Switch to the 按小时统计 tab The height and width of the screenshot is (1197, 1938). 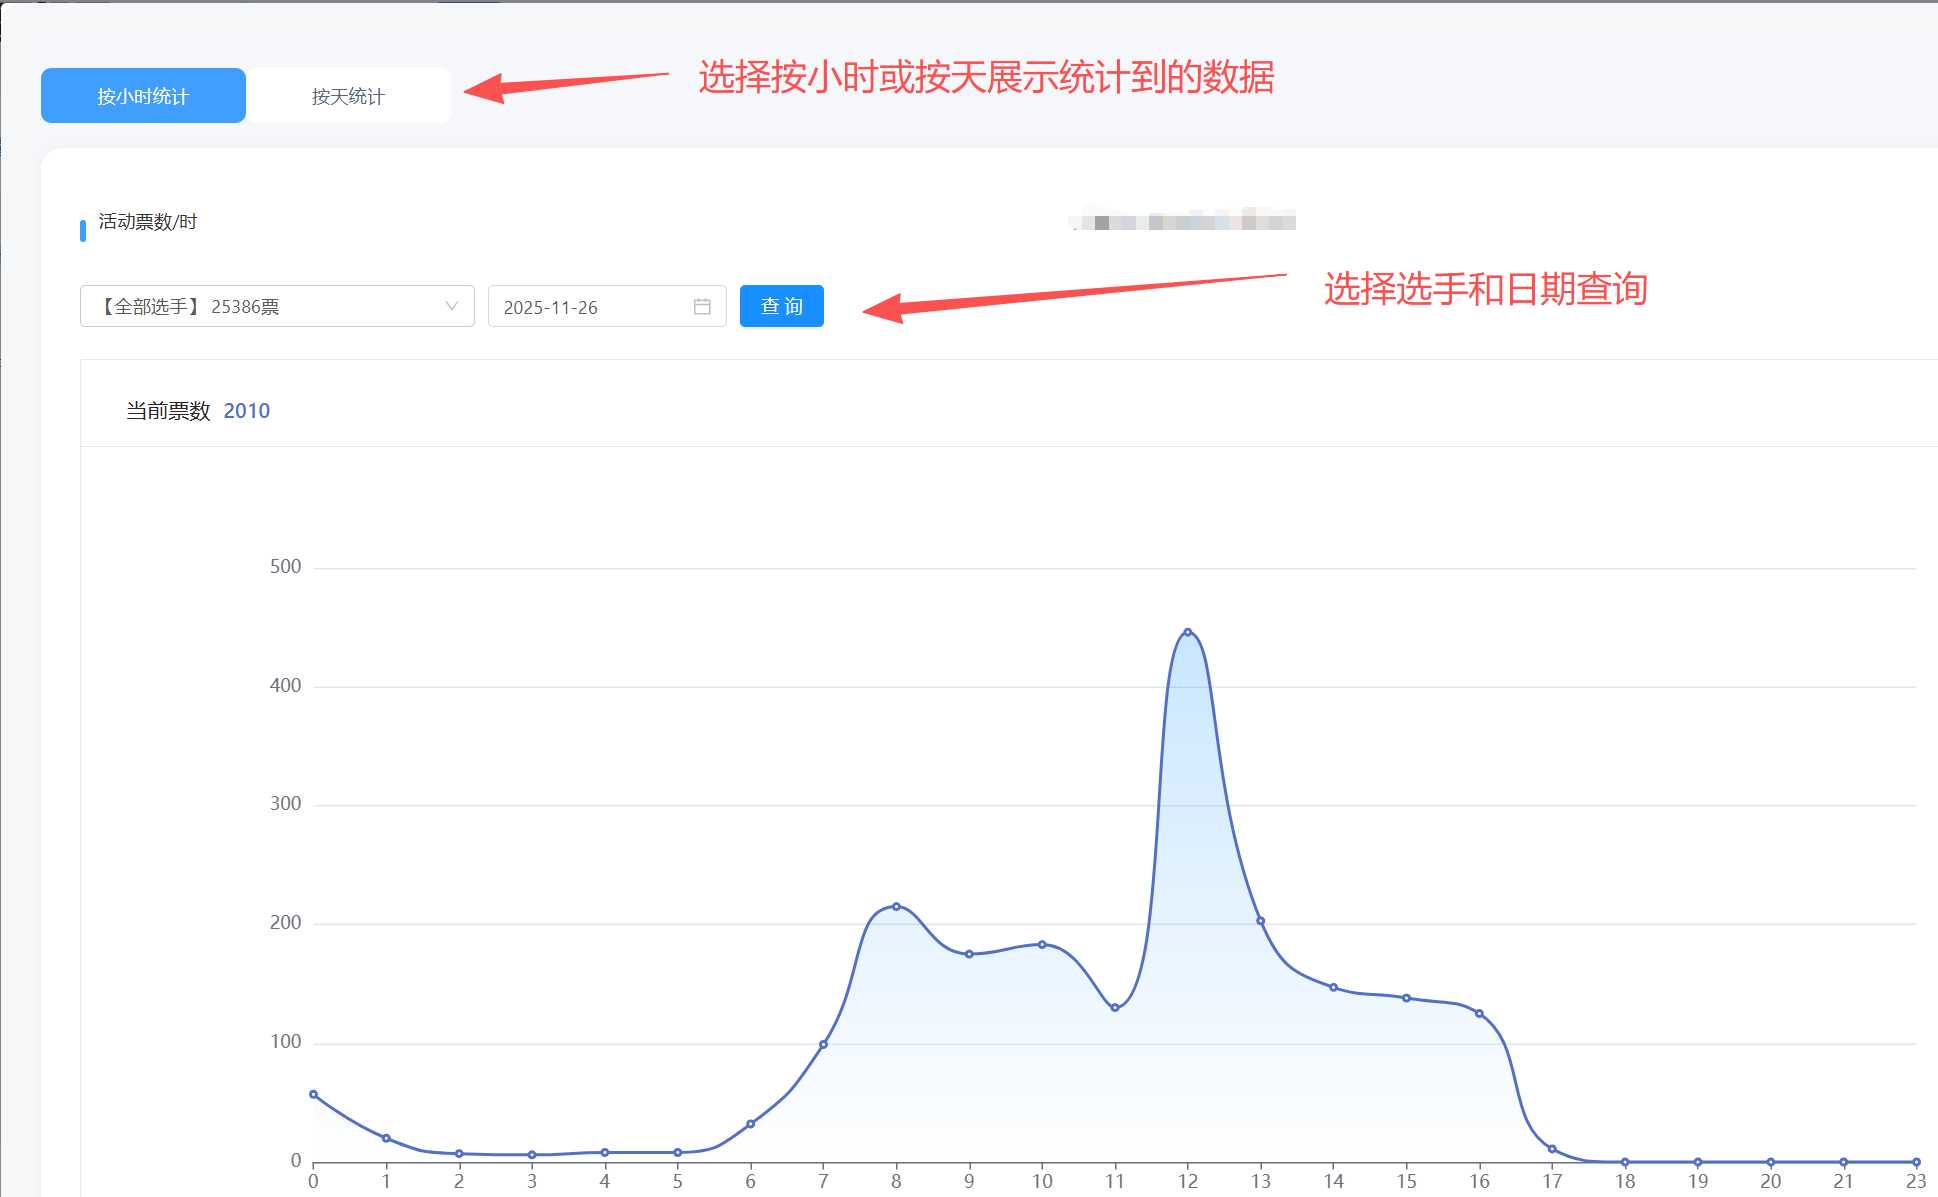point(143,96)
